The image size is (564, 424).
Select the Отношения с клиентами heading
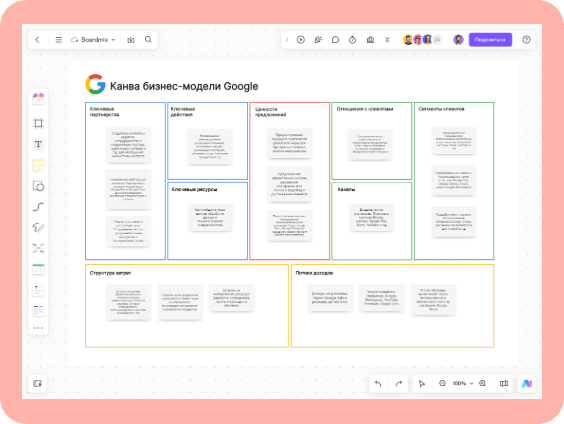(365, 109)
